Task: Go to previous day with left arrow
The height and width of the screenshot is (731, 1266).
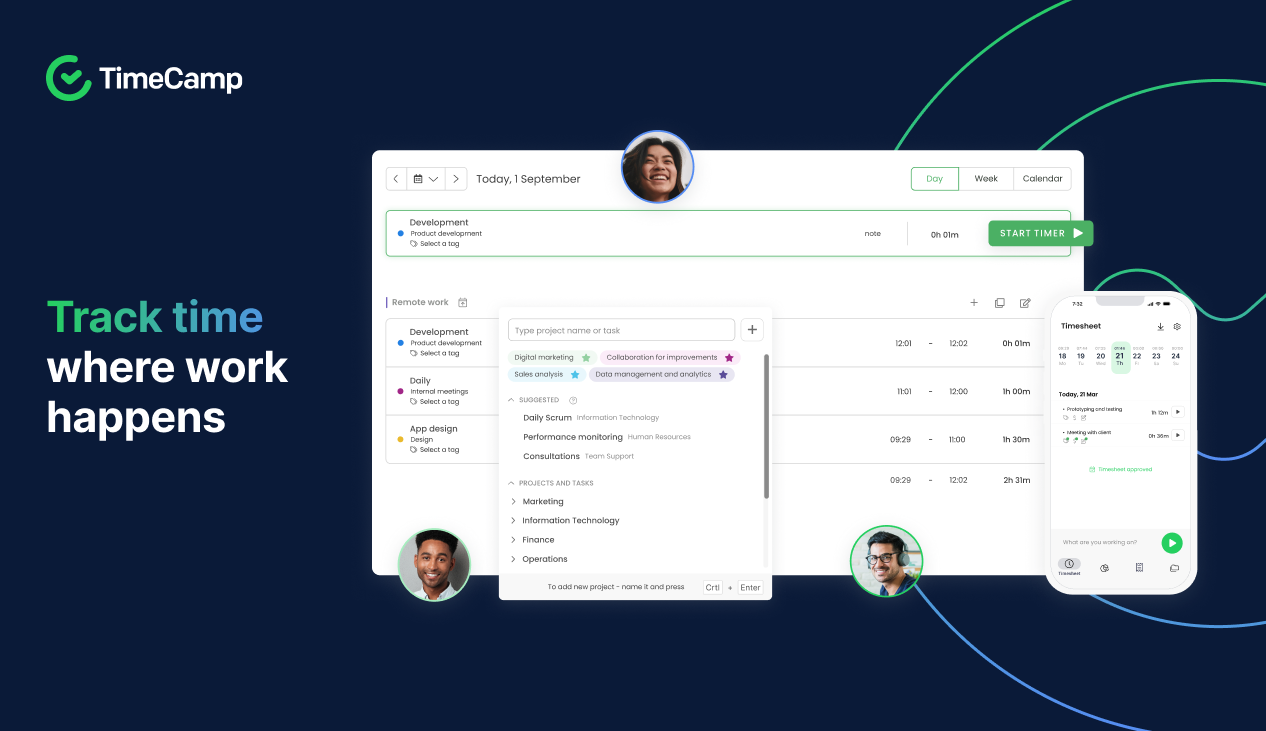Action: (x=396, y=179)
